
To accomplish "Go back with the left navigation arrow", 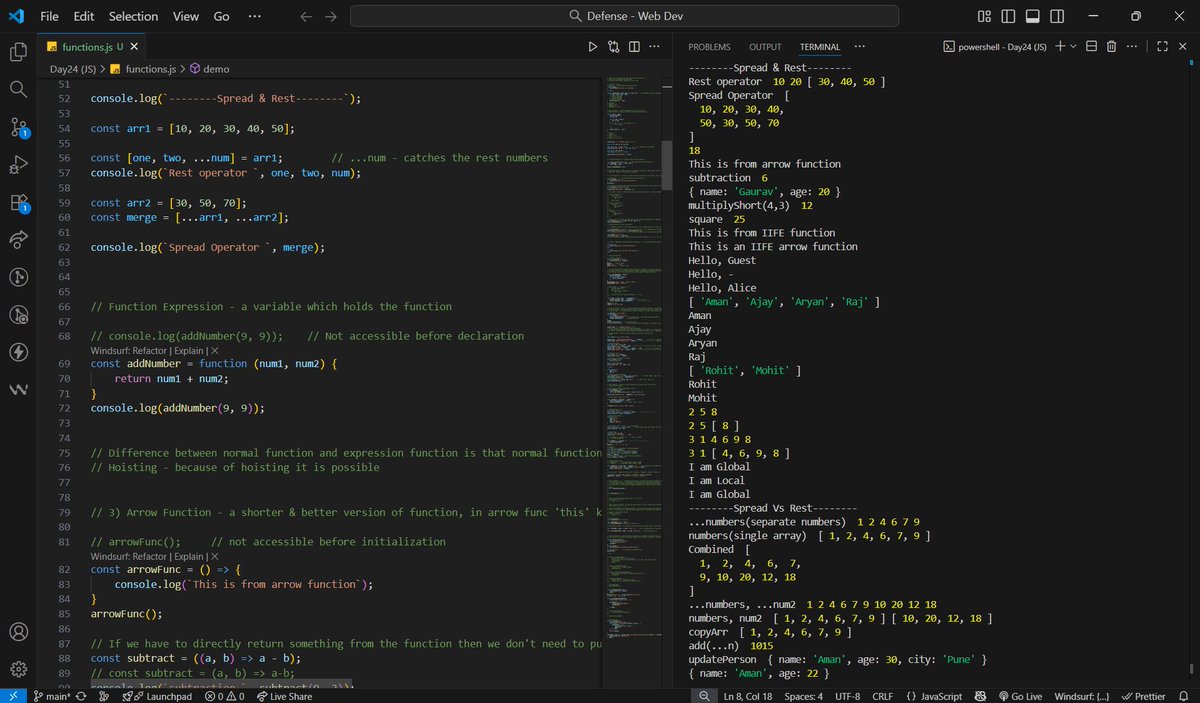I will pyautogui.click(x=307, y=16).
